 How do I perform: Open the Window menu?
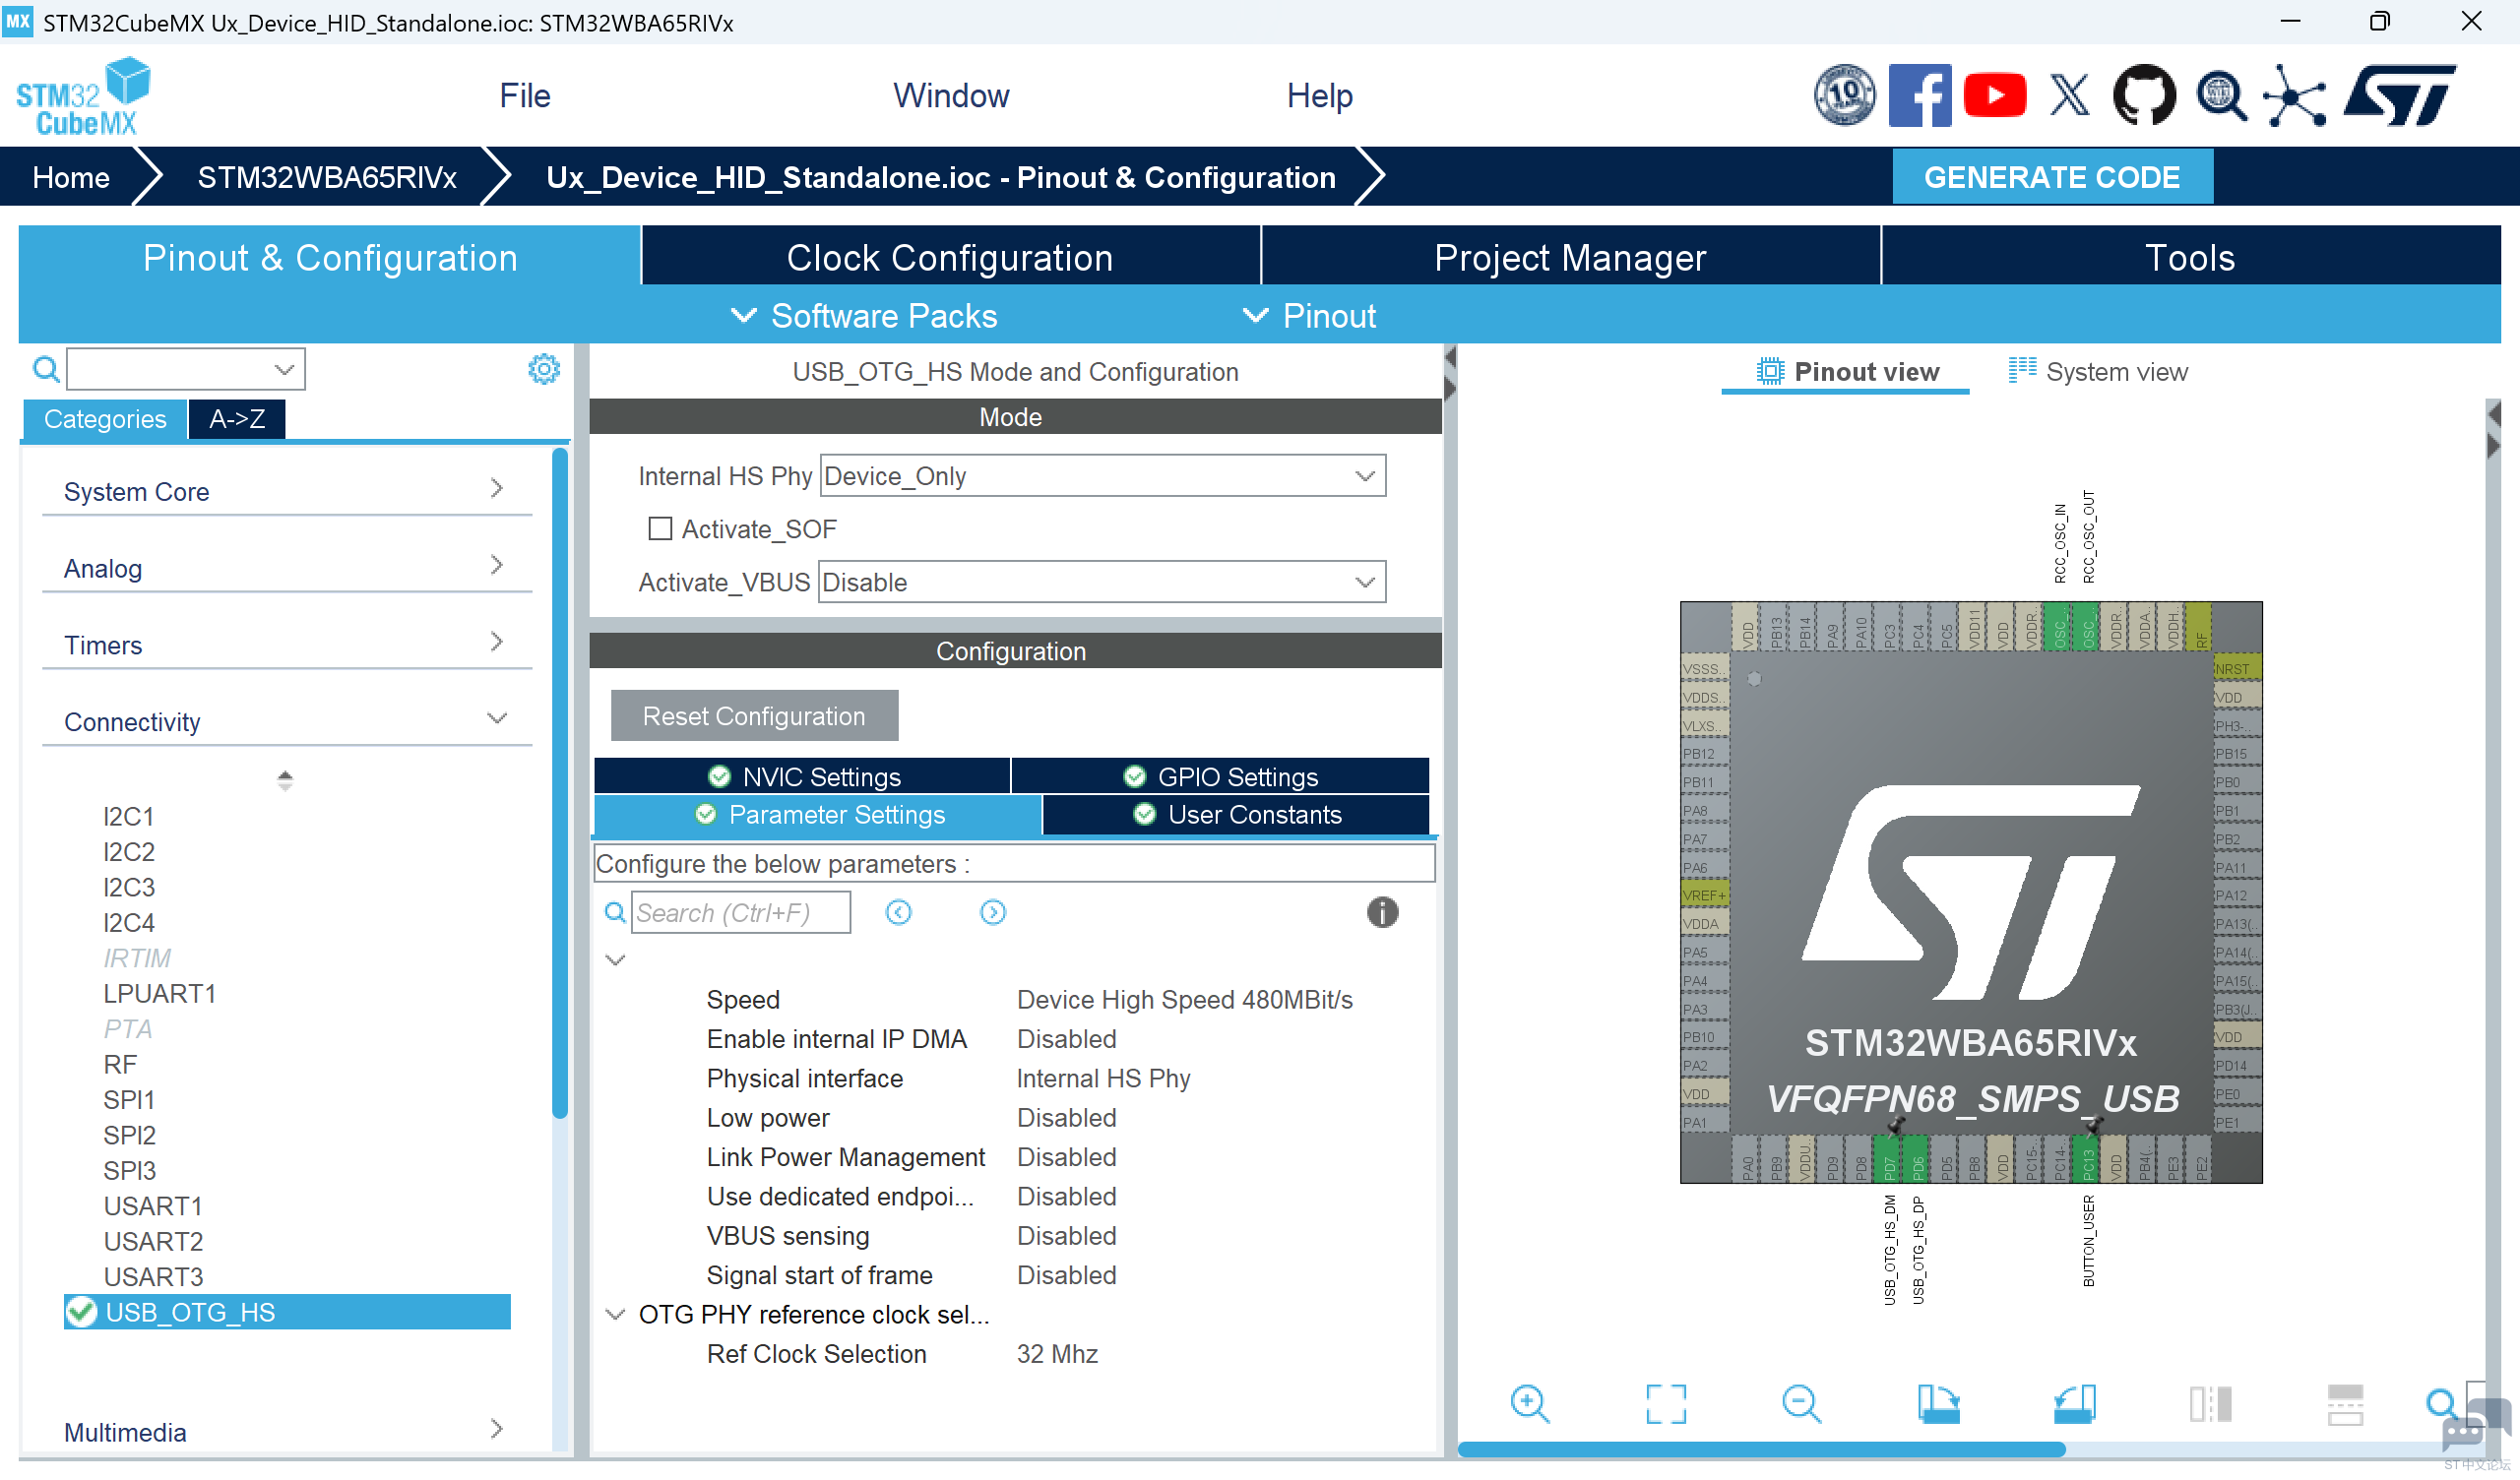tap(951, 96)
